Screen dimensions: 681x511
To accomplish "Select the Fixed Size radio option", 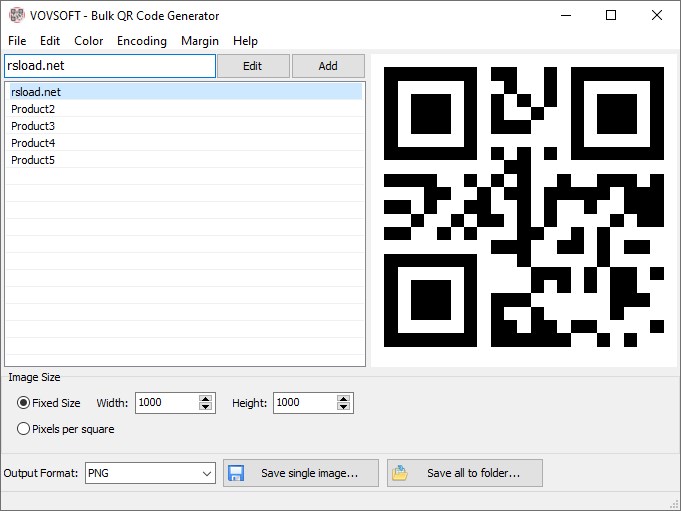I will 49,403.
